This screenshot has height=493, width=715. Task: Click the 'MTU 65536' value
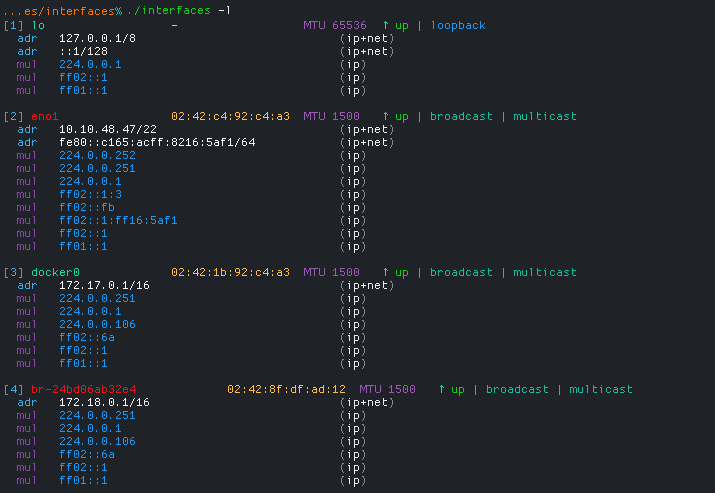pos(335,26)
